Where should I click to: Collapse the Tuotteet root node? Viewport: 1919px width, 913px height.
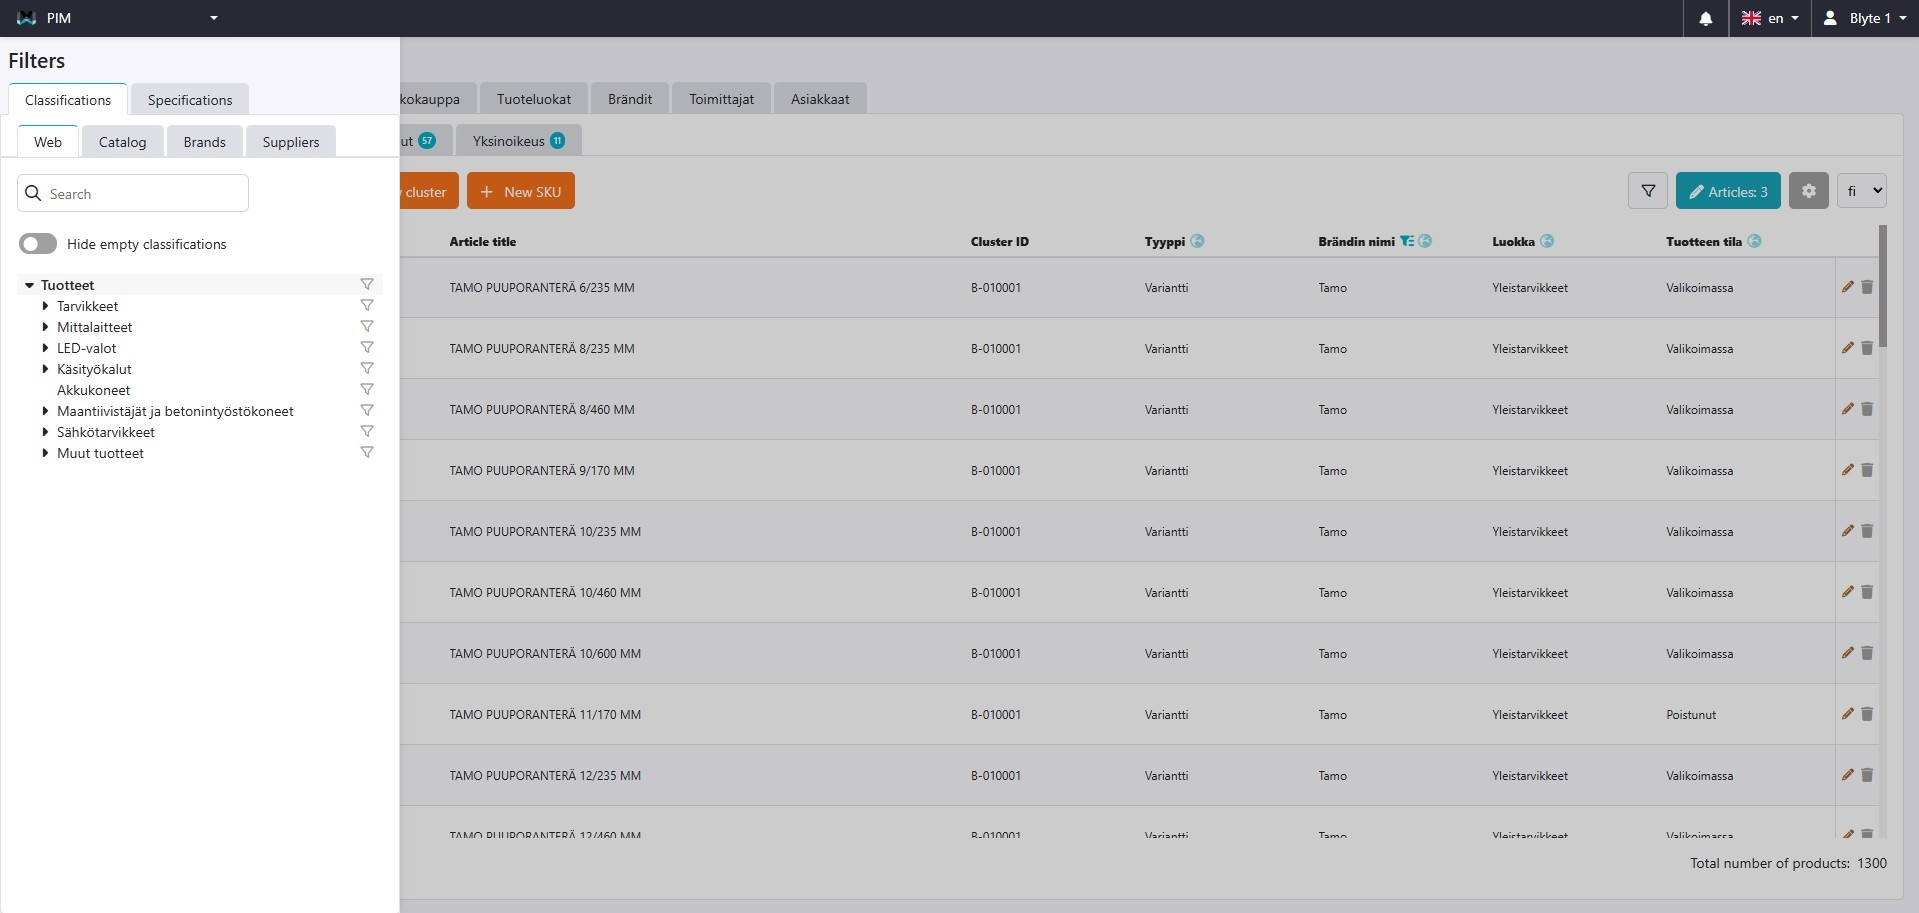(x=29, y=285)
